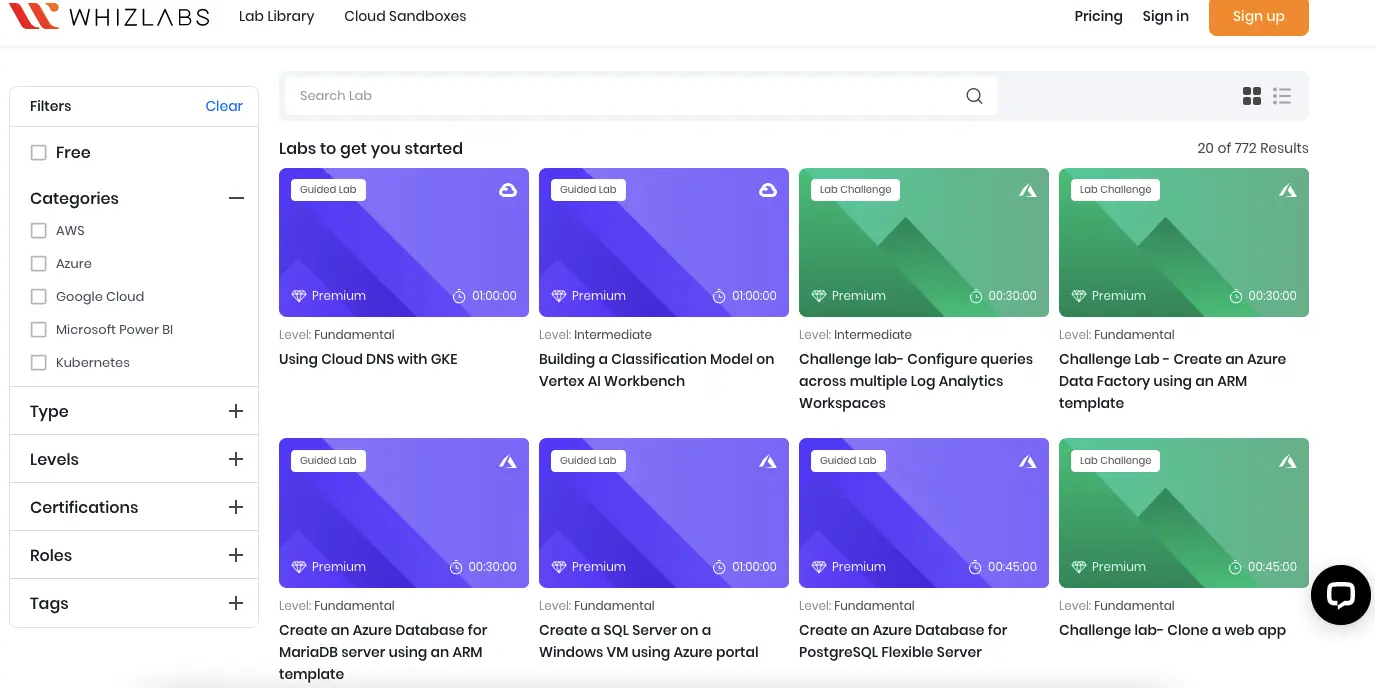The width and height of the screenshot is (1375, 688).
Task: Clear all filters
Action: [x=224, y=106]
